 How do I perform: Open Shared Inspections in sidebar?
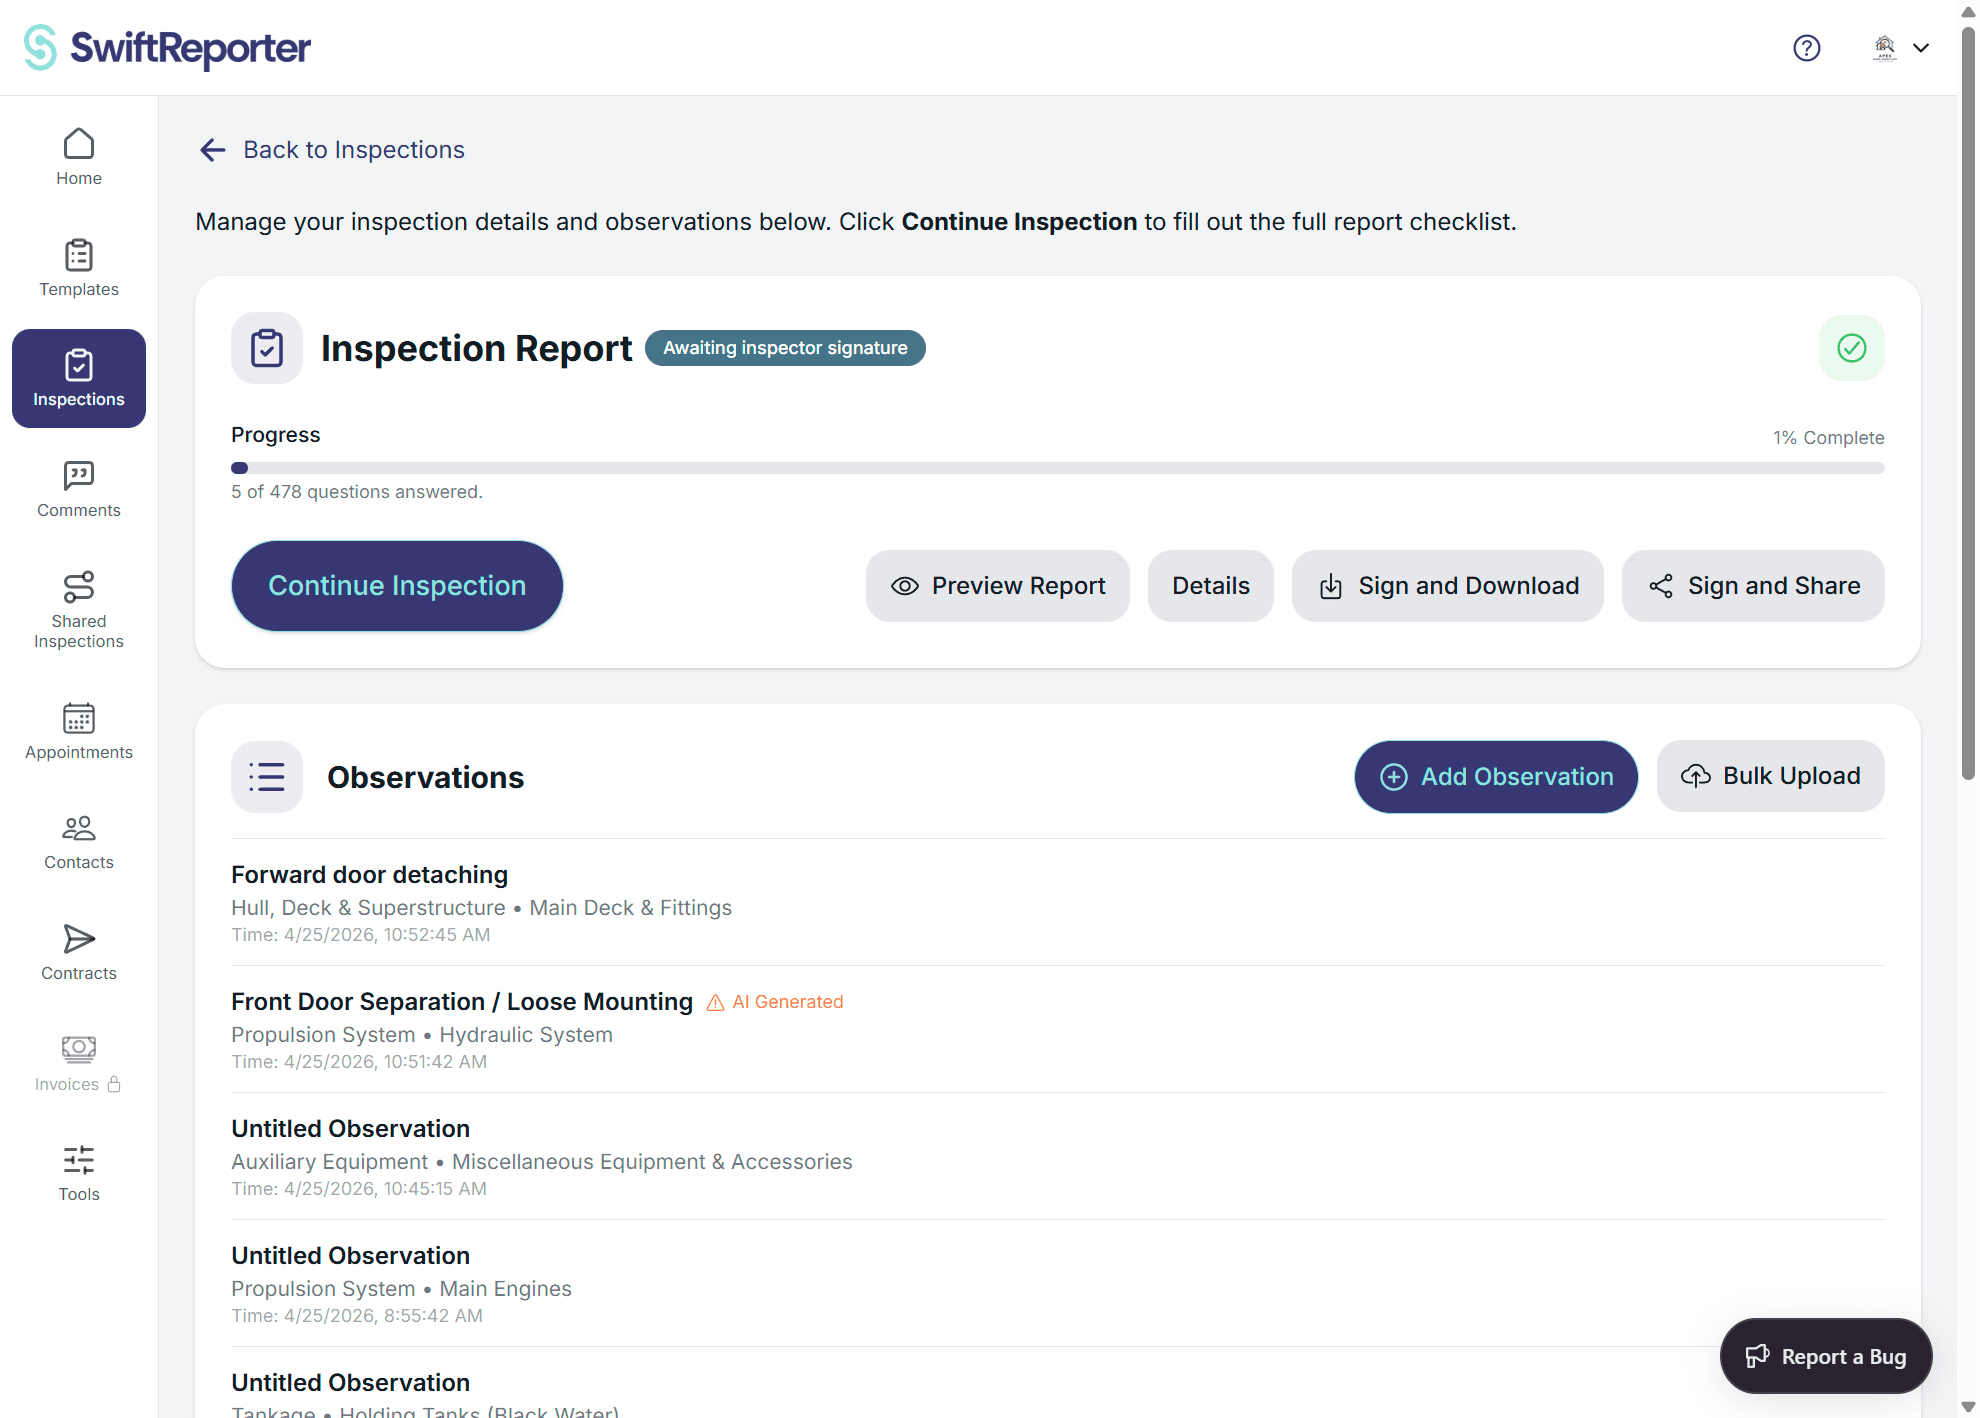point(79,610)
